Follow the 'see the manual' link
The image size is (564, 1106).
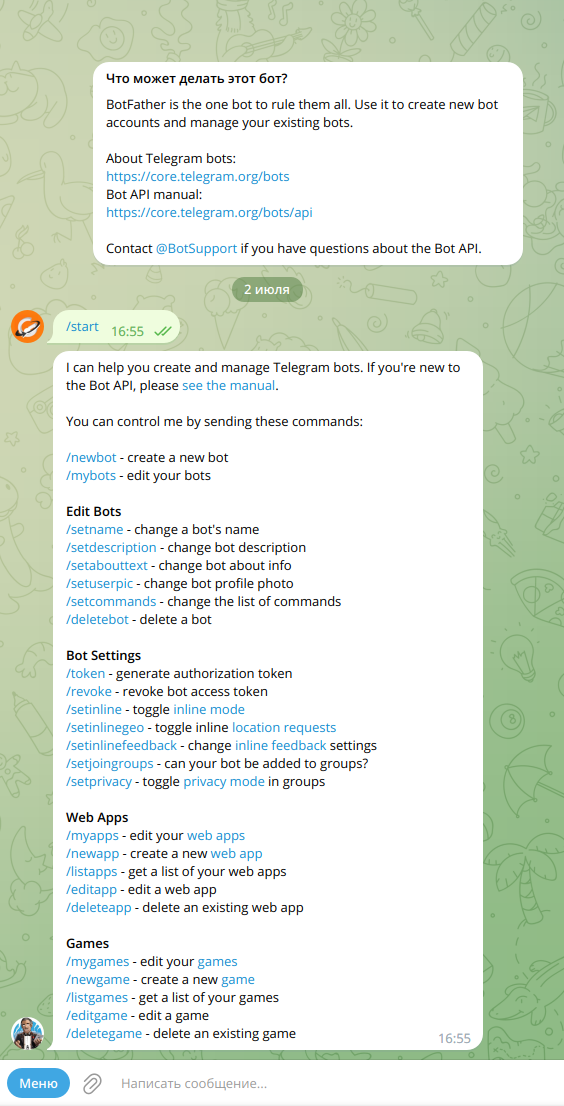point(228,386)
